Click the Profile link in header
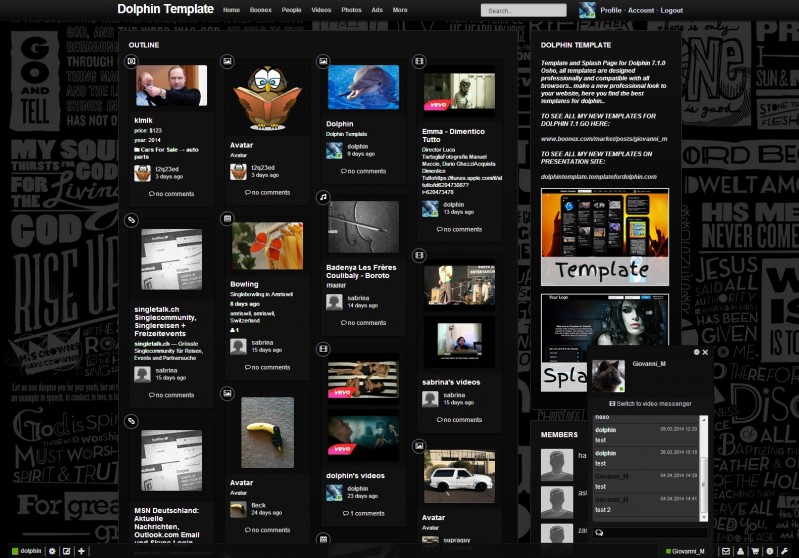The height and width of the screenshot is (558, 799). (x=610, y=10)
